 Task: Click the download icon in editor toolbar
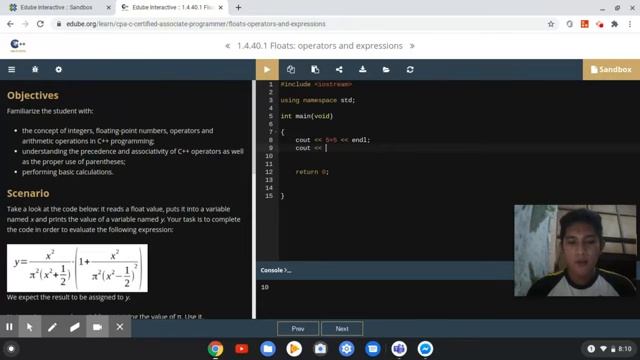[x=362, y=69]
